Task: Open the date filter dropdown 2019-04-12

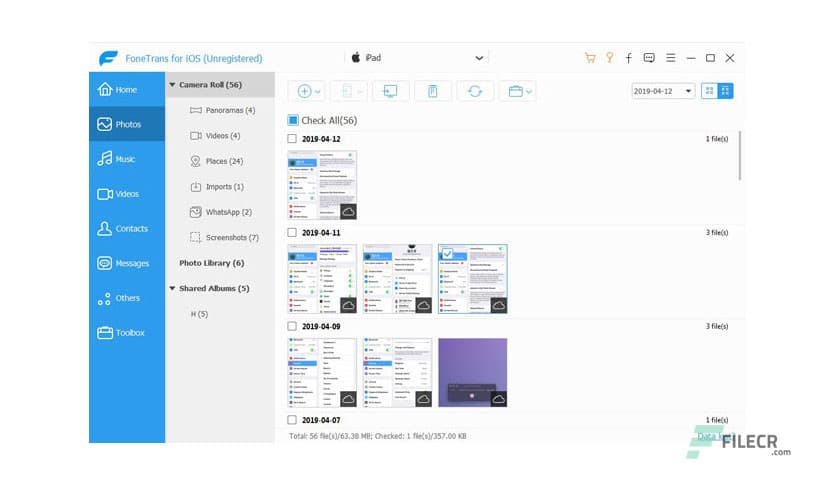Action: [x=663, y=91]
